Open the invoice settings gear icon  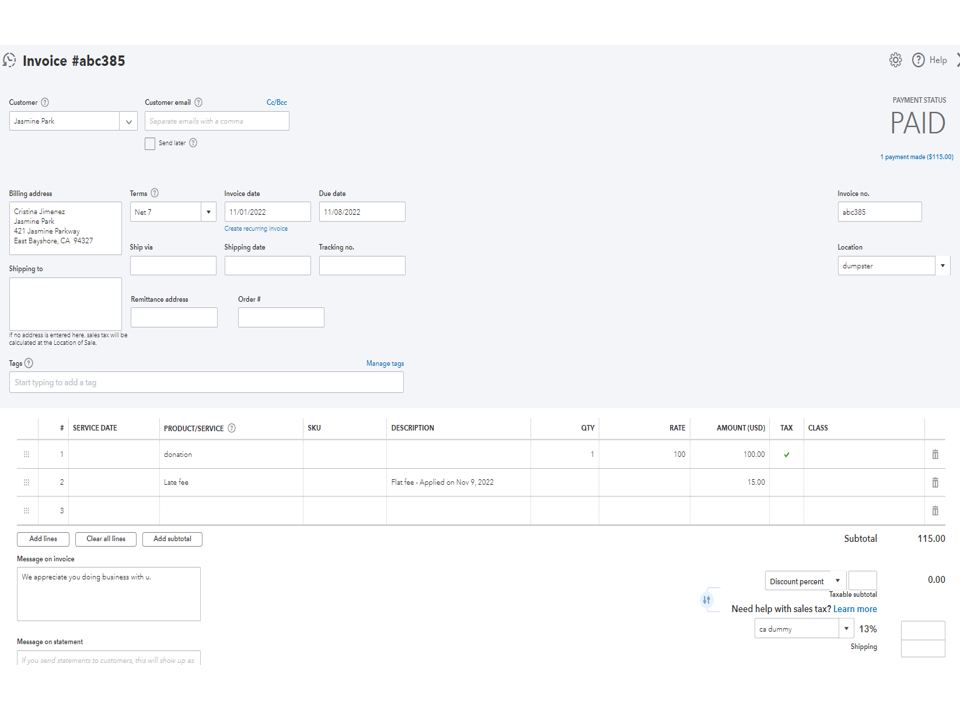coord(895,60)
